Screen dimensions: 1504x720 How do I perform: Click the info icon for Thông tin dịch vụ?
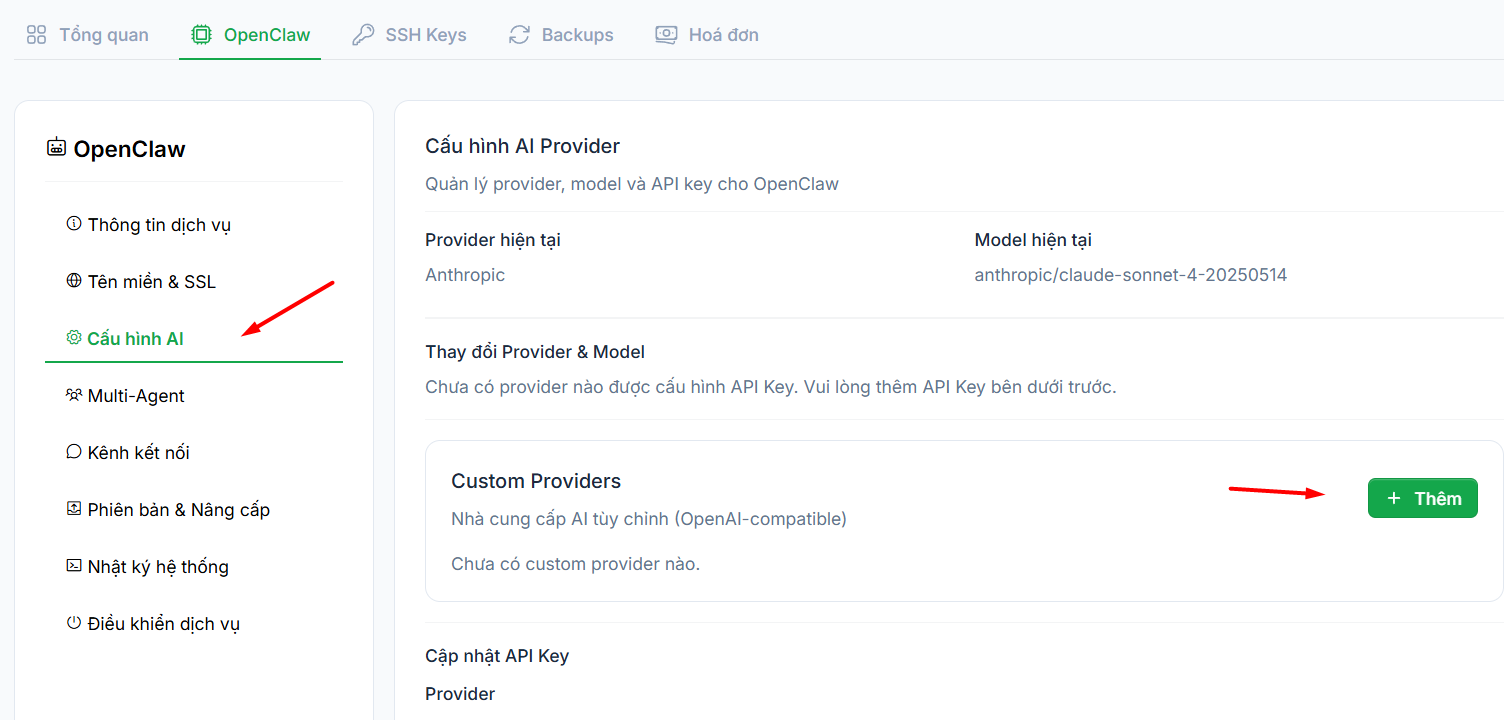pos(74,224)
